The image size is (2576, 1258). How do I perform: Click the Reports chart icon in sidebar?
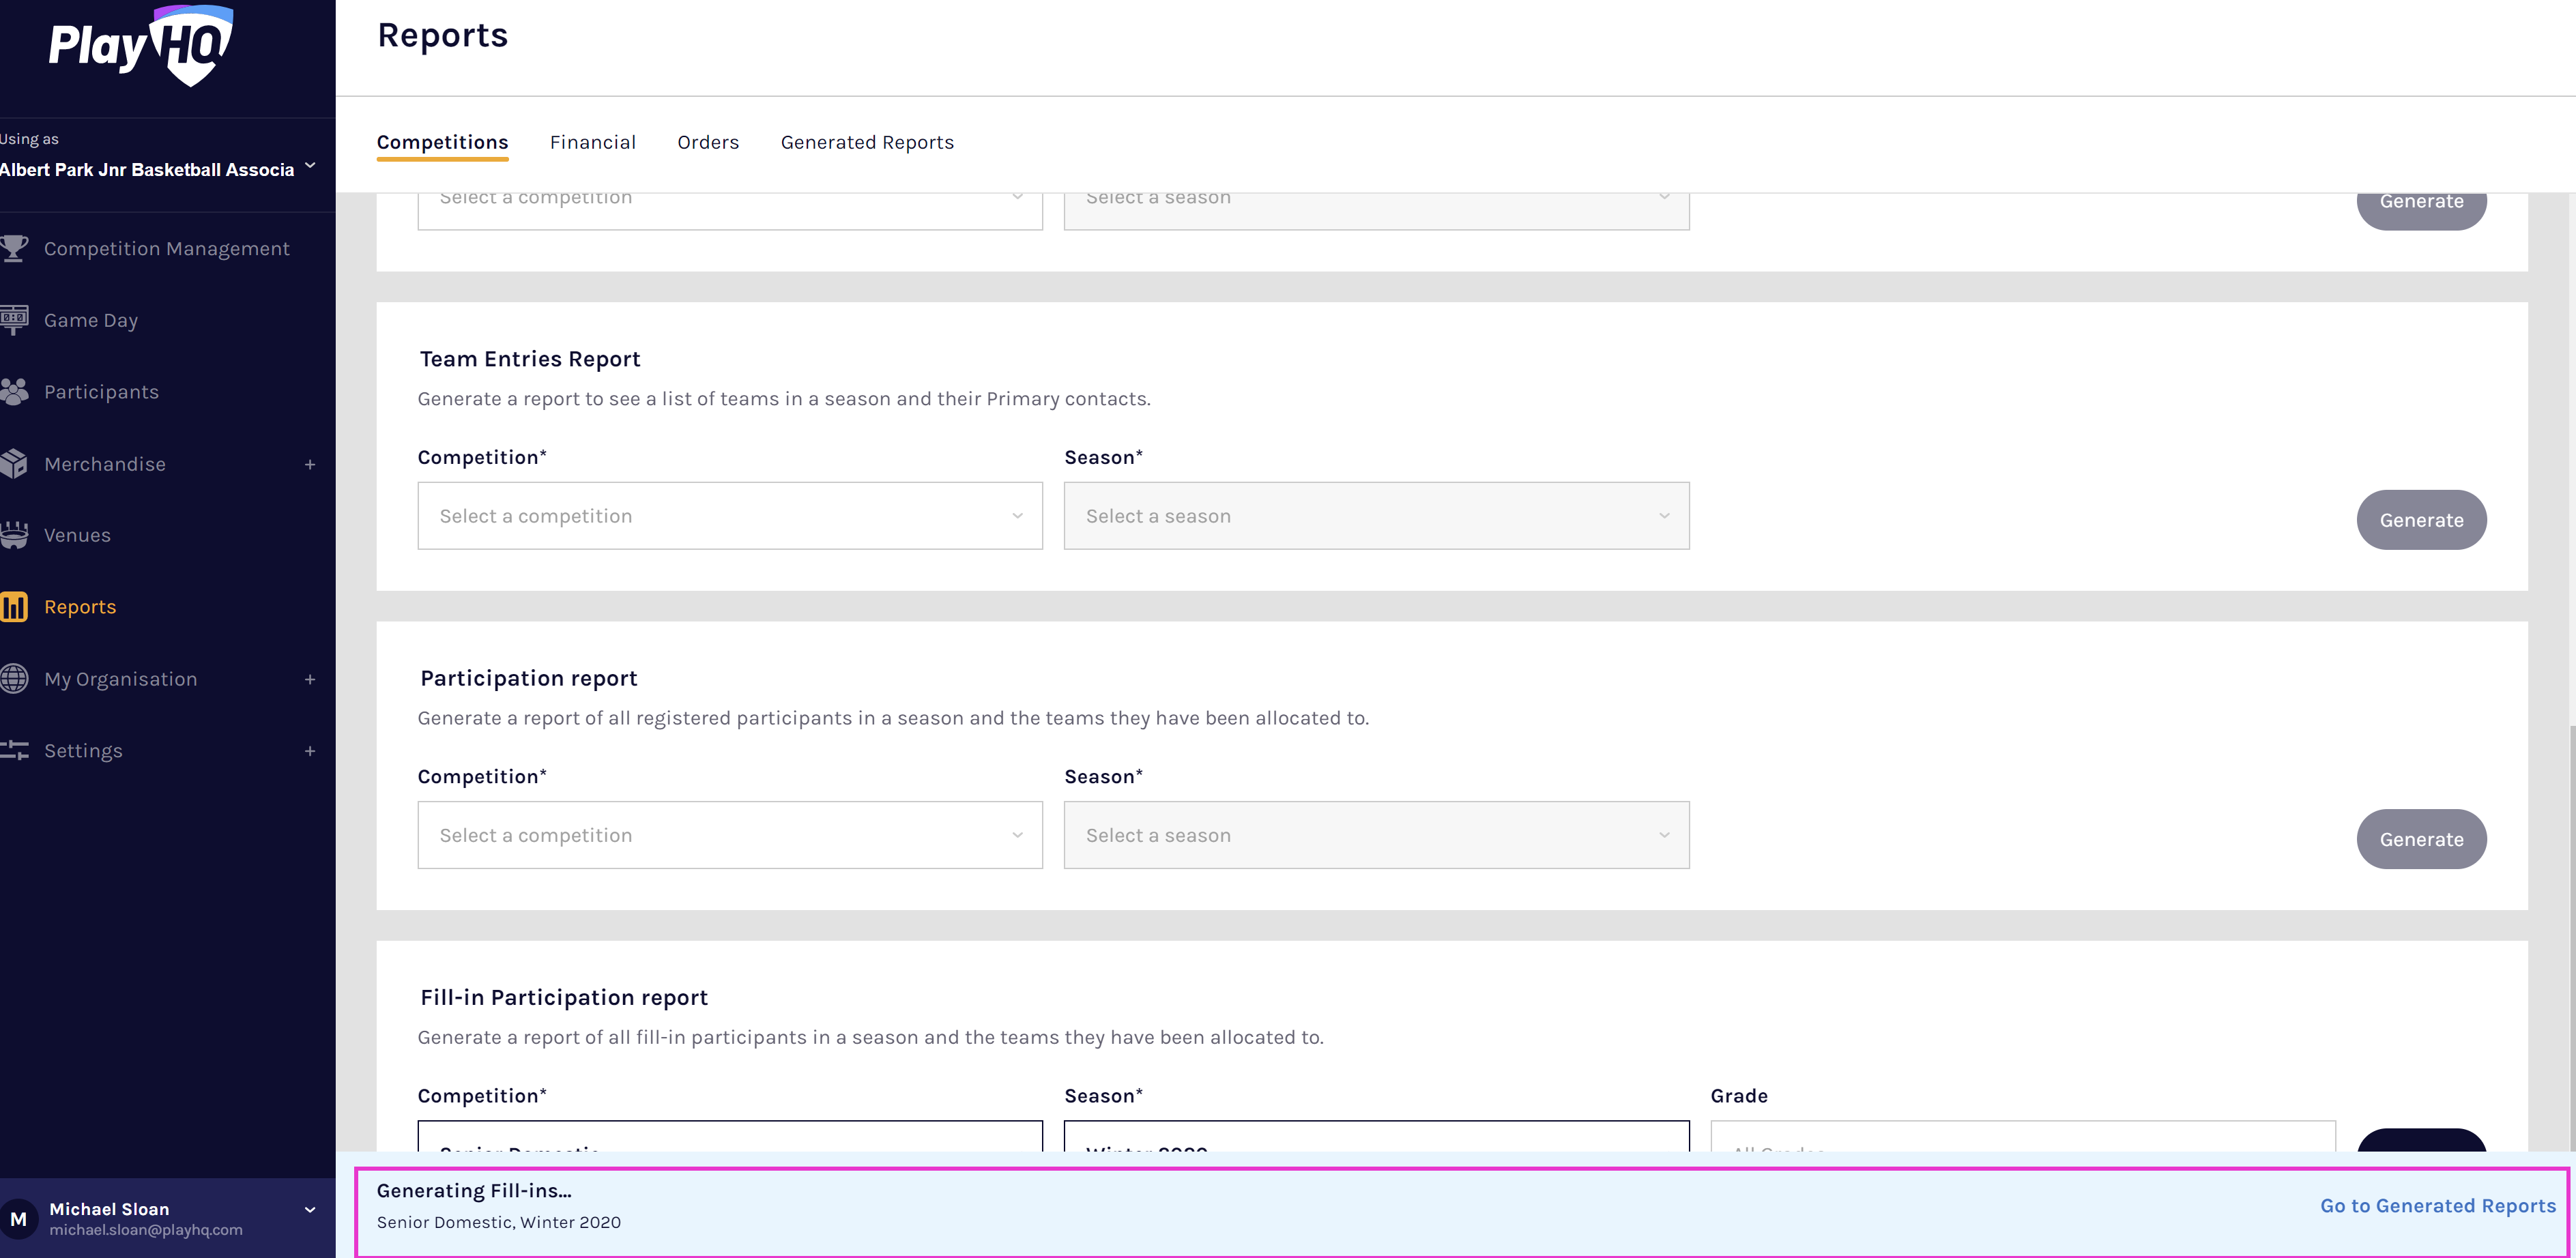[x=14, y=607]
